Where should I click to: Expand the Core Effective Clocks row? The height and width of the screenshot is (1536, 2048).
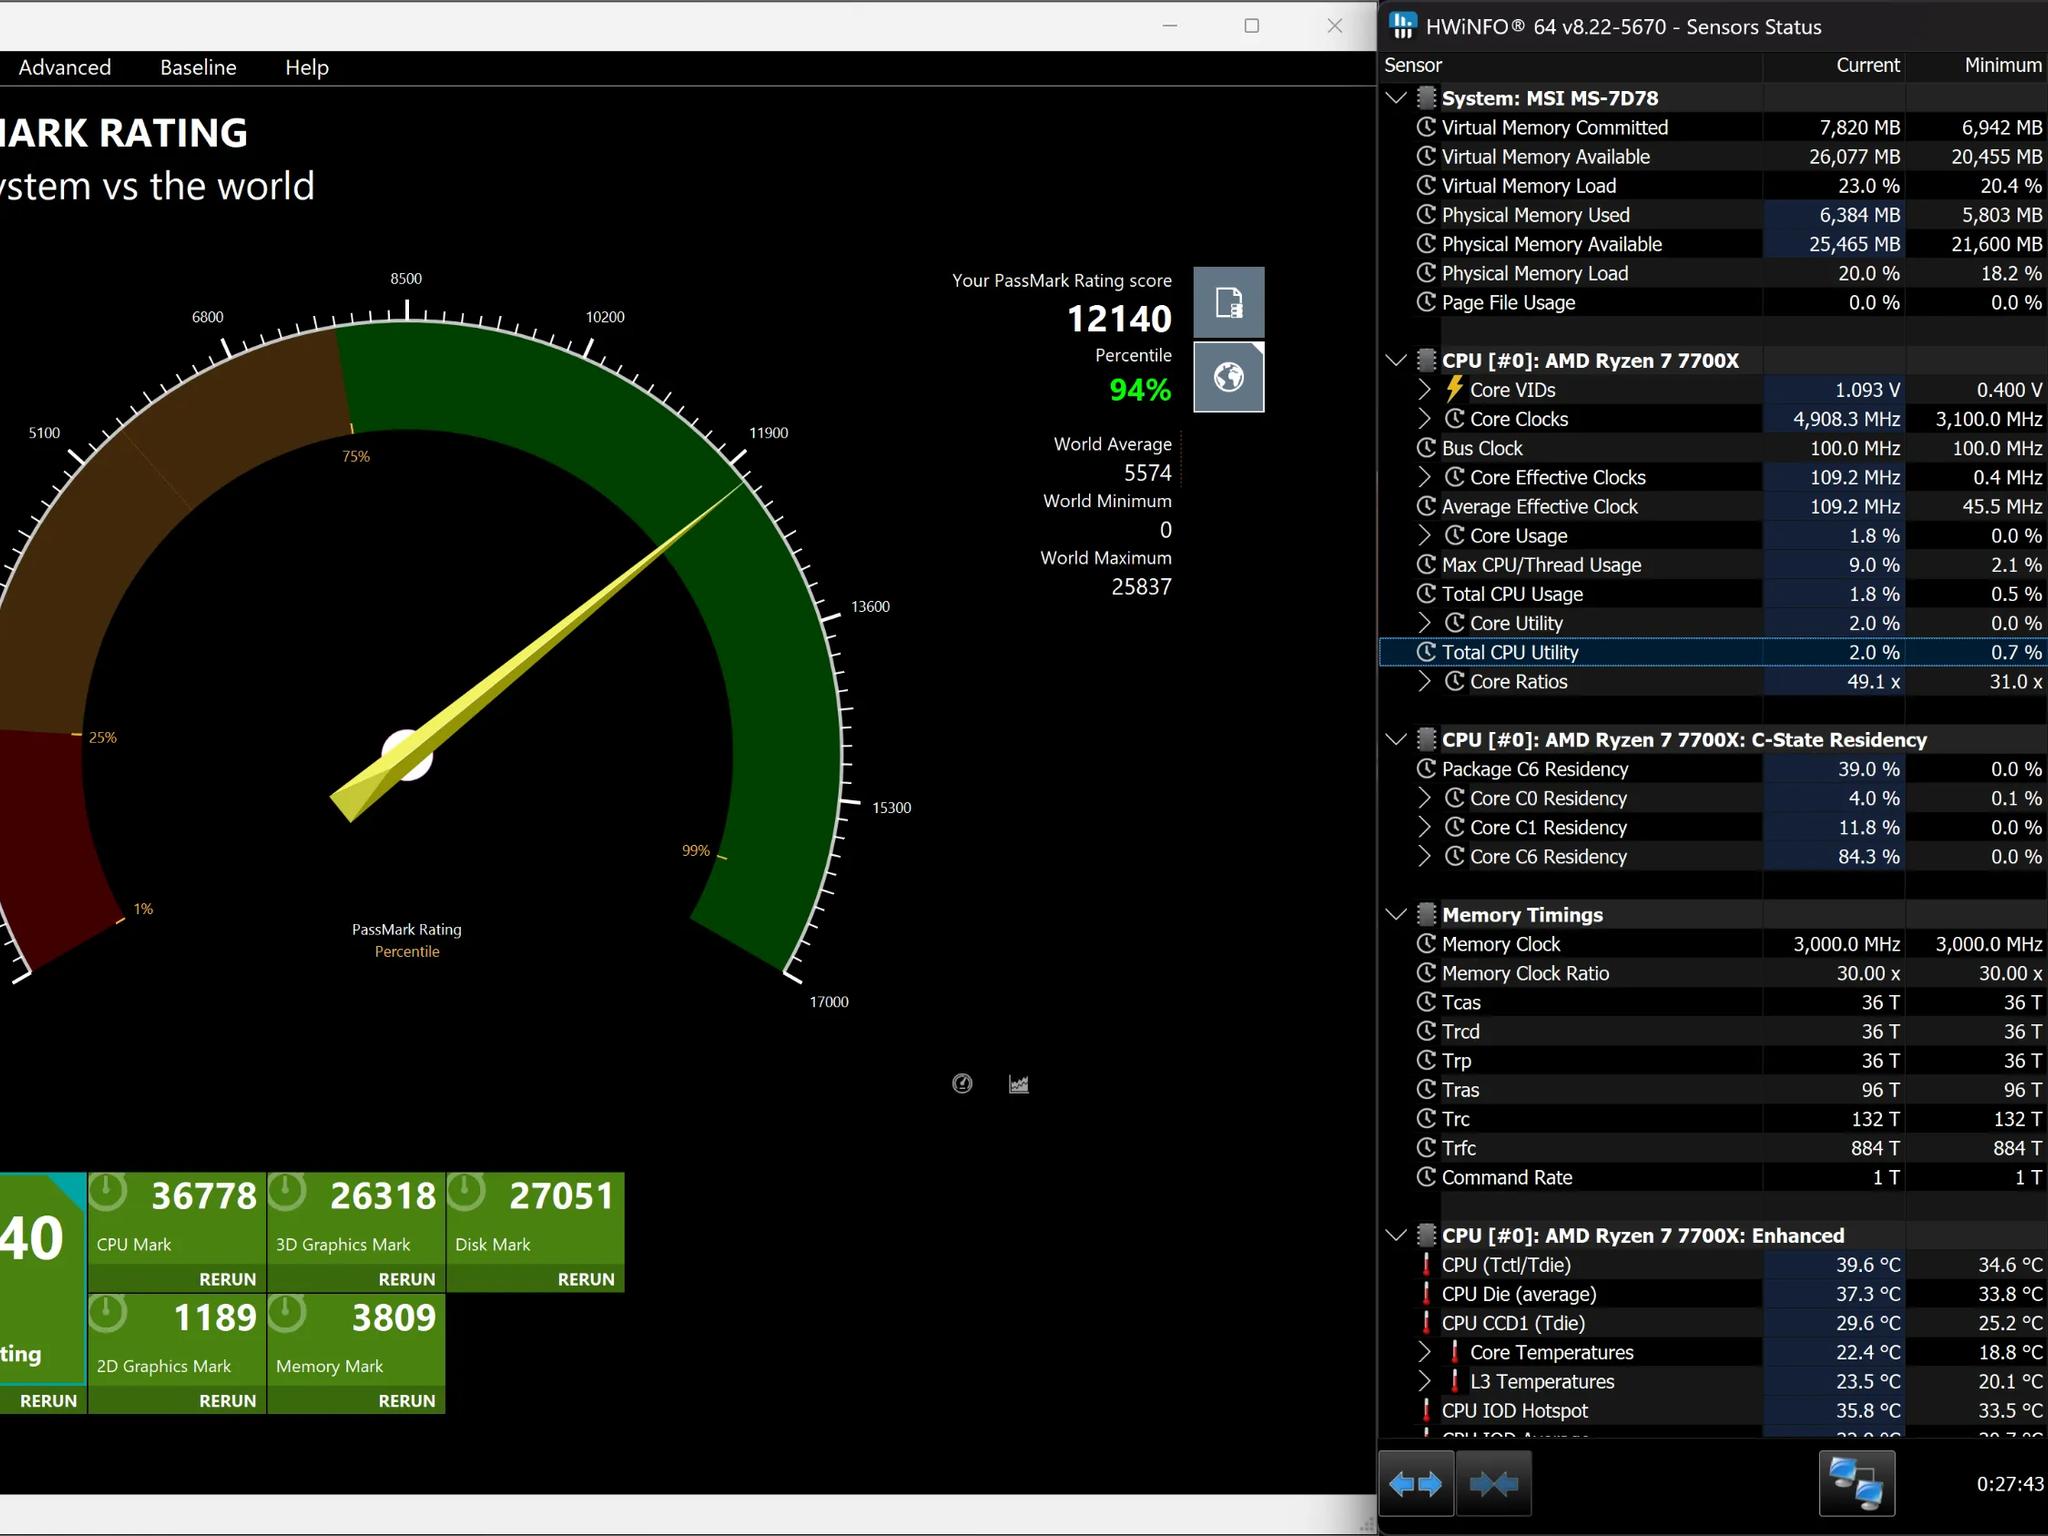[1425, 477]
